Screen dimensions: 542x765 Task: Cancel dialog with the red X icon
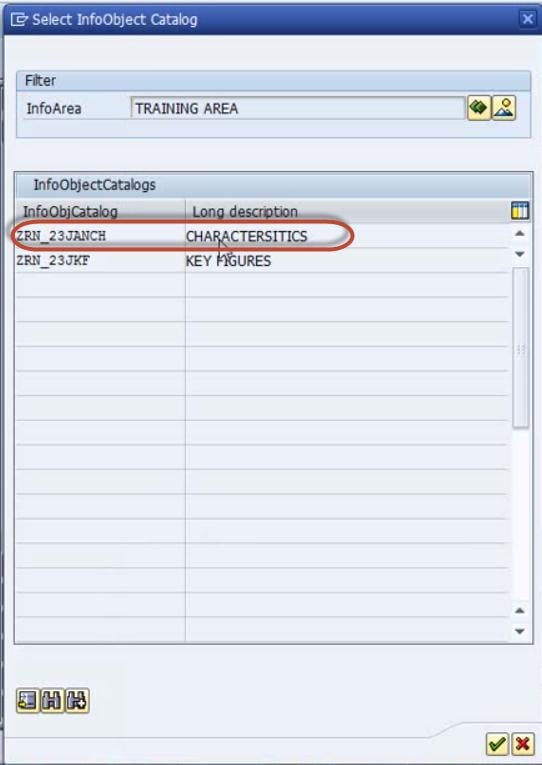pyautogui.click(x=522, y=744)
